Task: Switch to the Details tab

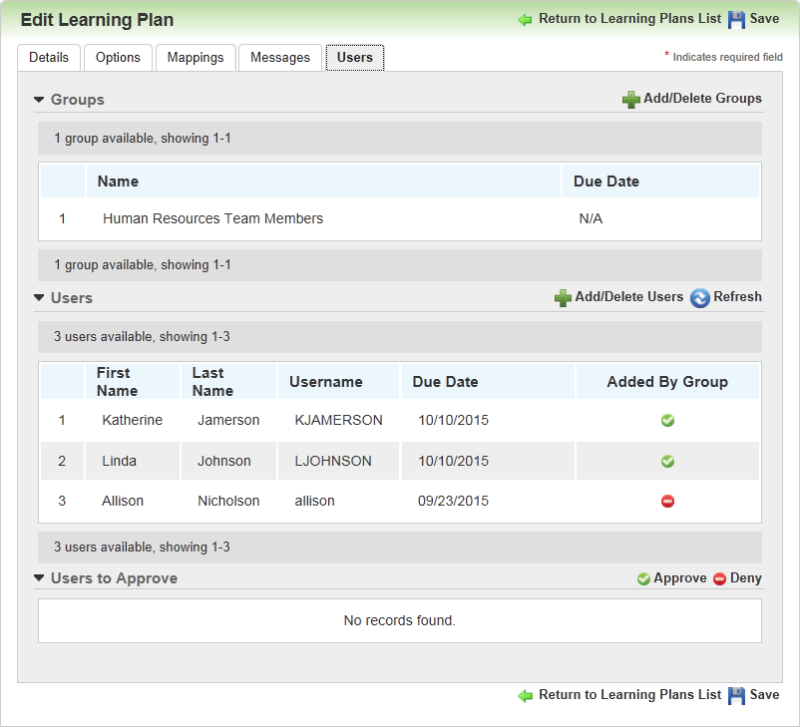Action: [x=49, y=58]
